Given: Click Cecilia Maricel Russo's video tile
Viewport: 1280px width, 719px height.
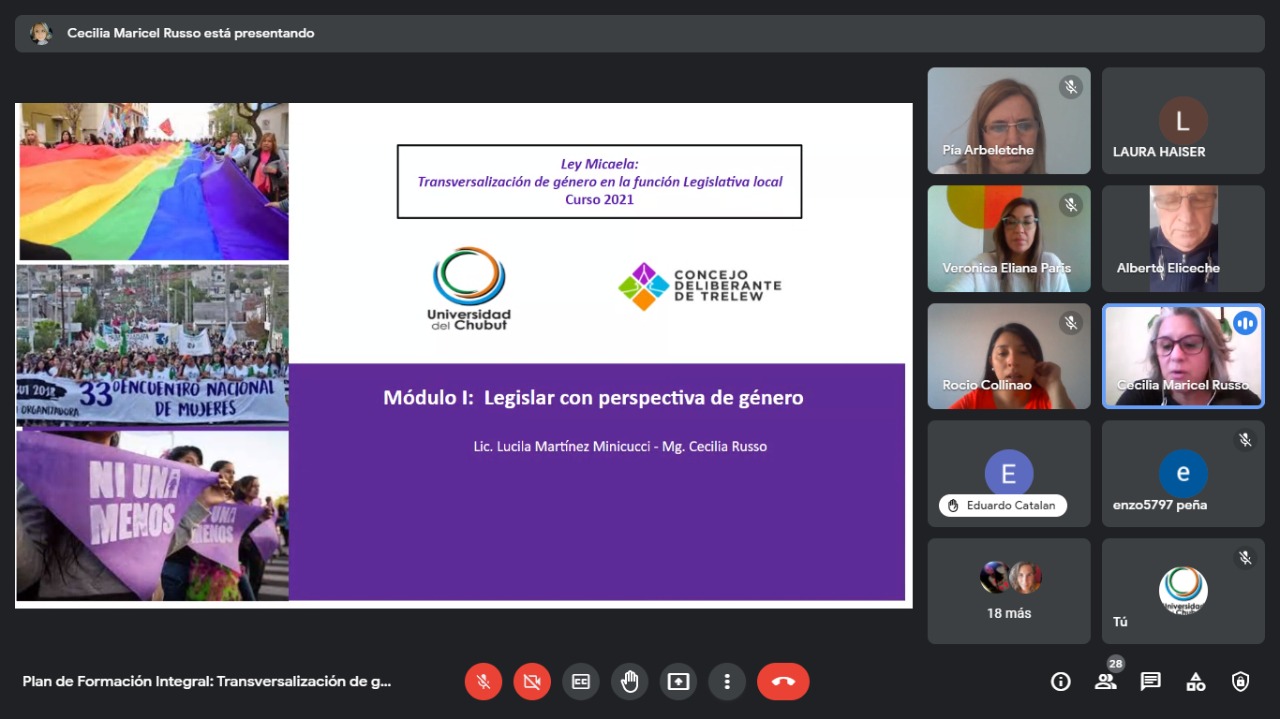Looking at the screenshot, I should 1183,356.
